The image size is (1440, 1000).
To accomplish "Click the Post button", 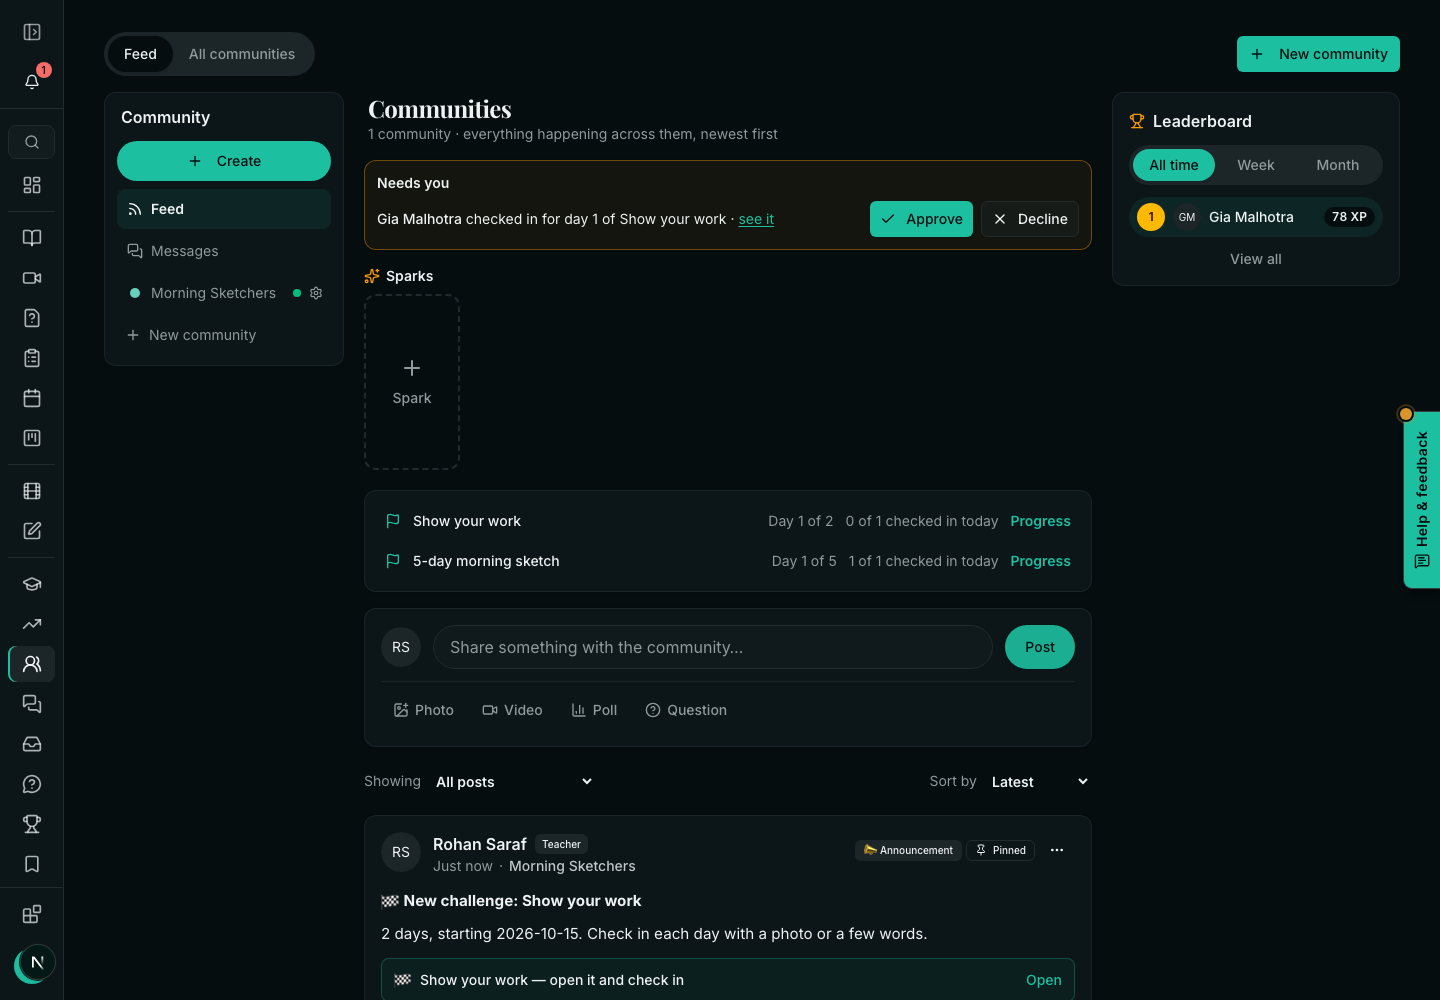I will tap(1040, 647).
